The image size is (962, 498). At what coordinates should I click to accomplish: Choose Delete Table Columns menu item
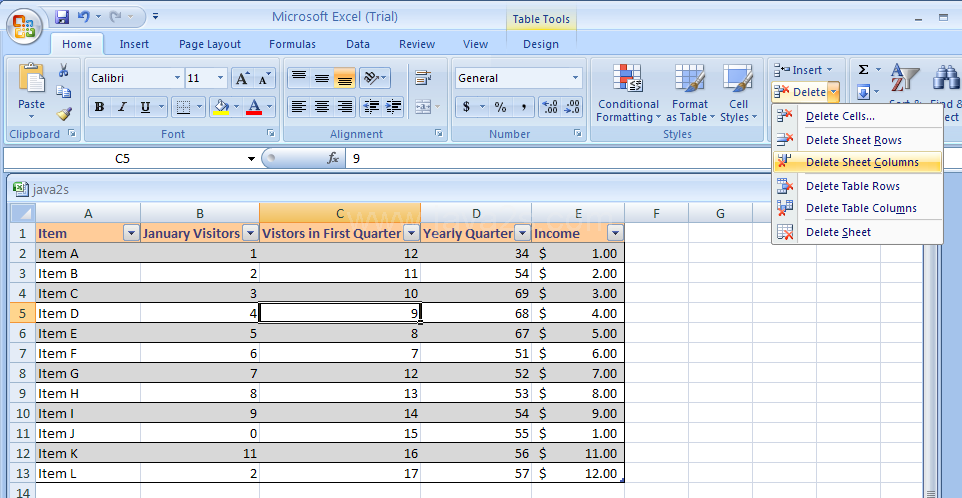pos(857,208)
